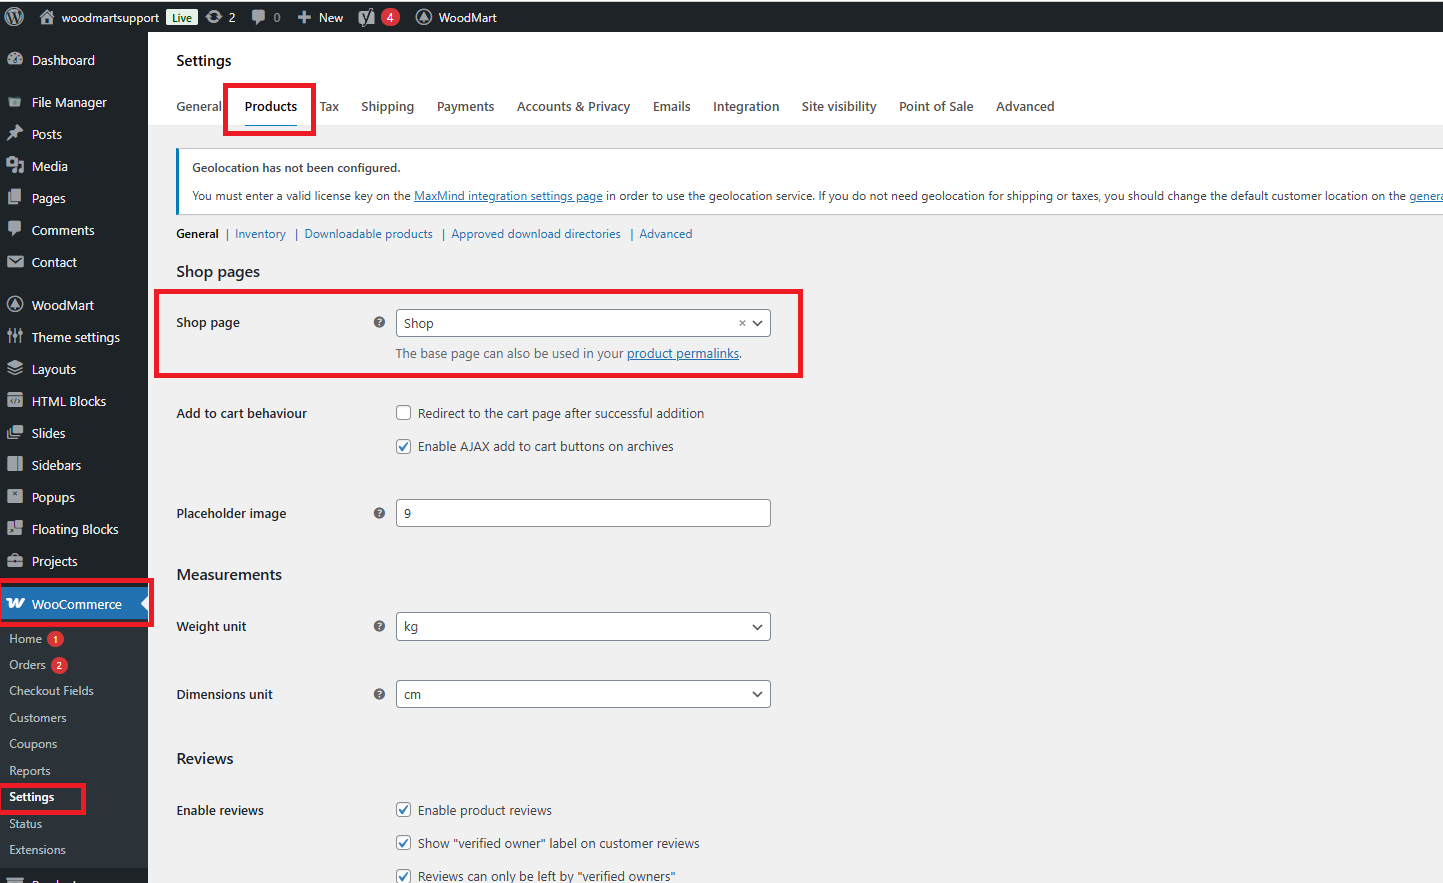1443x883 pixels.
Task: Follow the MaxMind integration settings page link
Action: [508, 196]
